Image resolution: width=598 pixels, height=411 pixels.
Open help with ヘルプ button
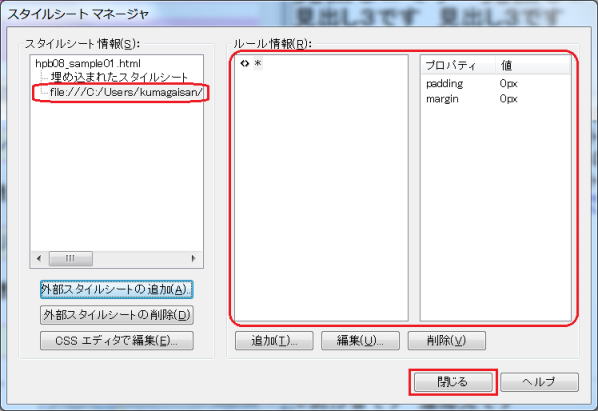(x=539, y=382)
